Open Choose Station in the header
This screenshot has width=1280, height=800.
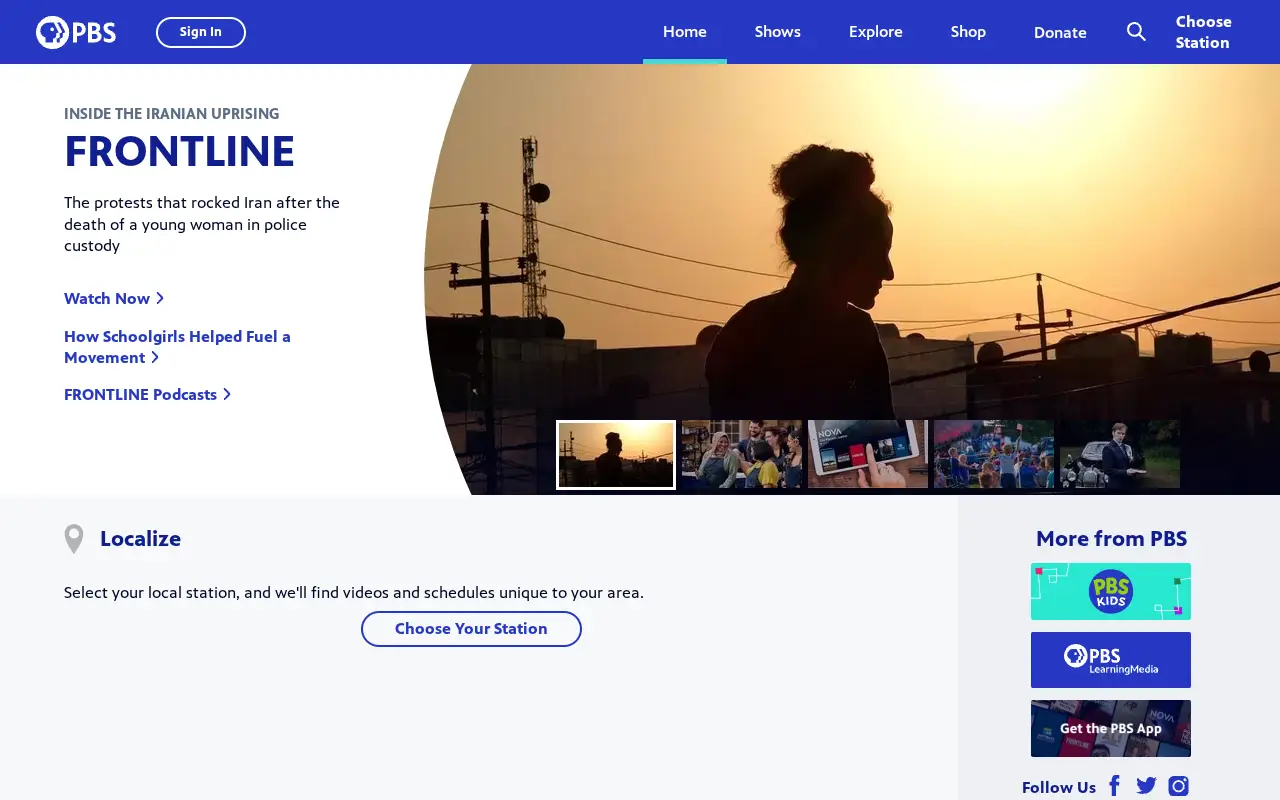[1203, 32]
